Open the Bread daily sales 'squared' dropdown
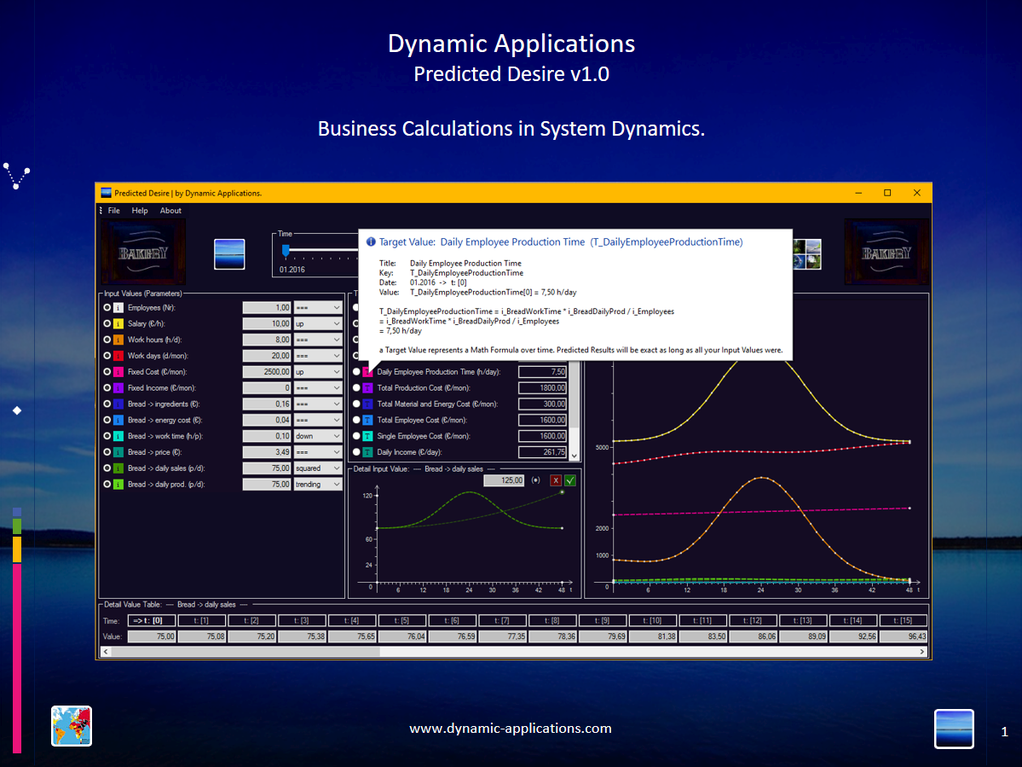 (317, 468)
